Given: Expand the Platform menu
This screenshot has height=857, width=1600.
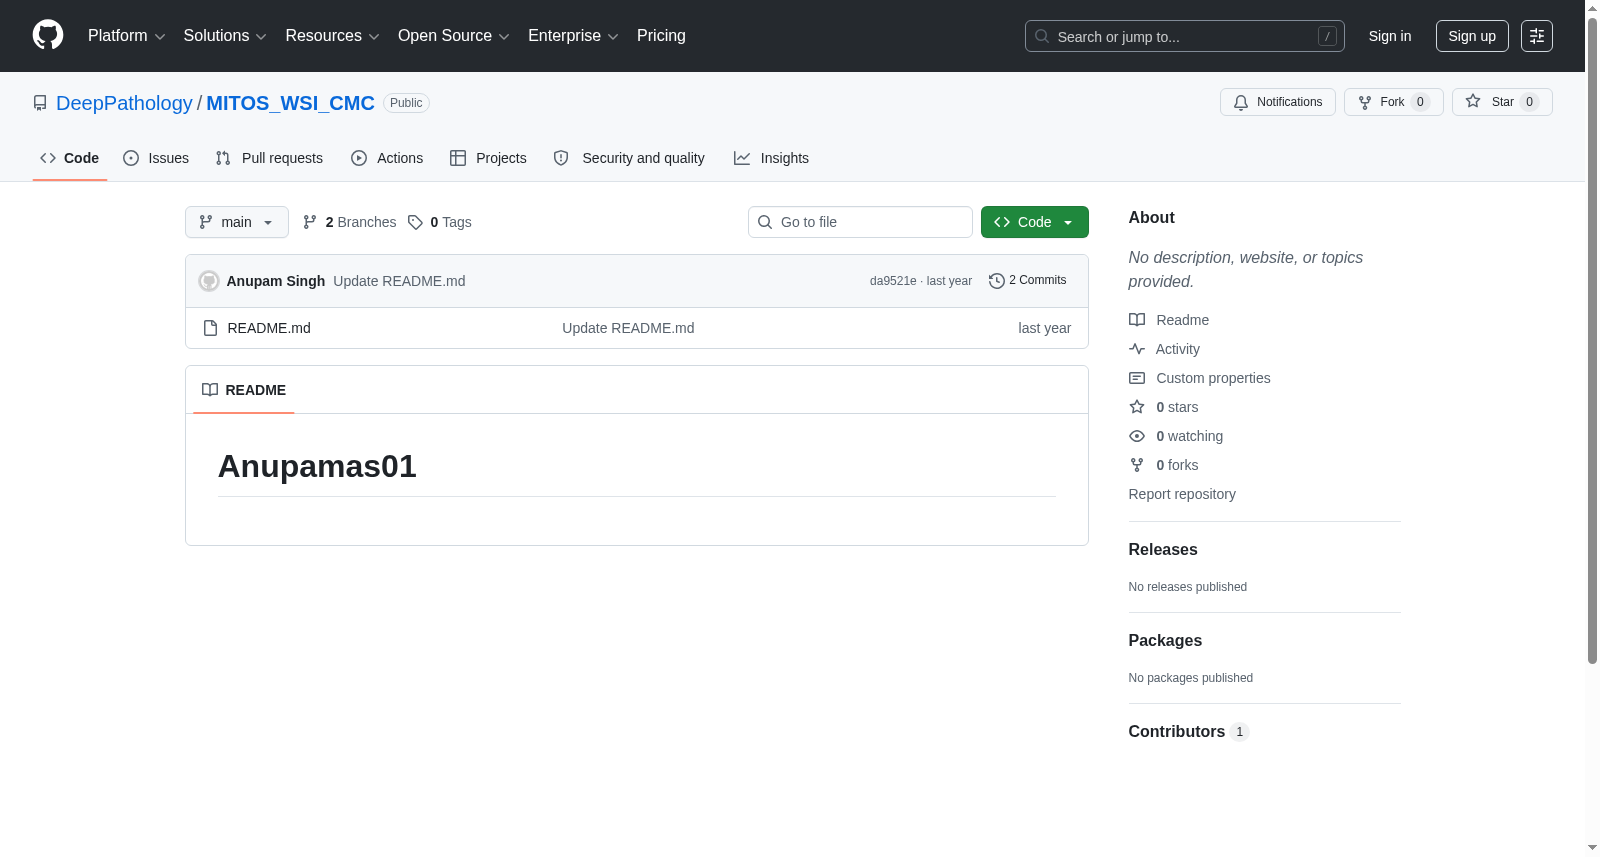Looking at the screenshot, I should (126, 36).
